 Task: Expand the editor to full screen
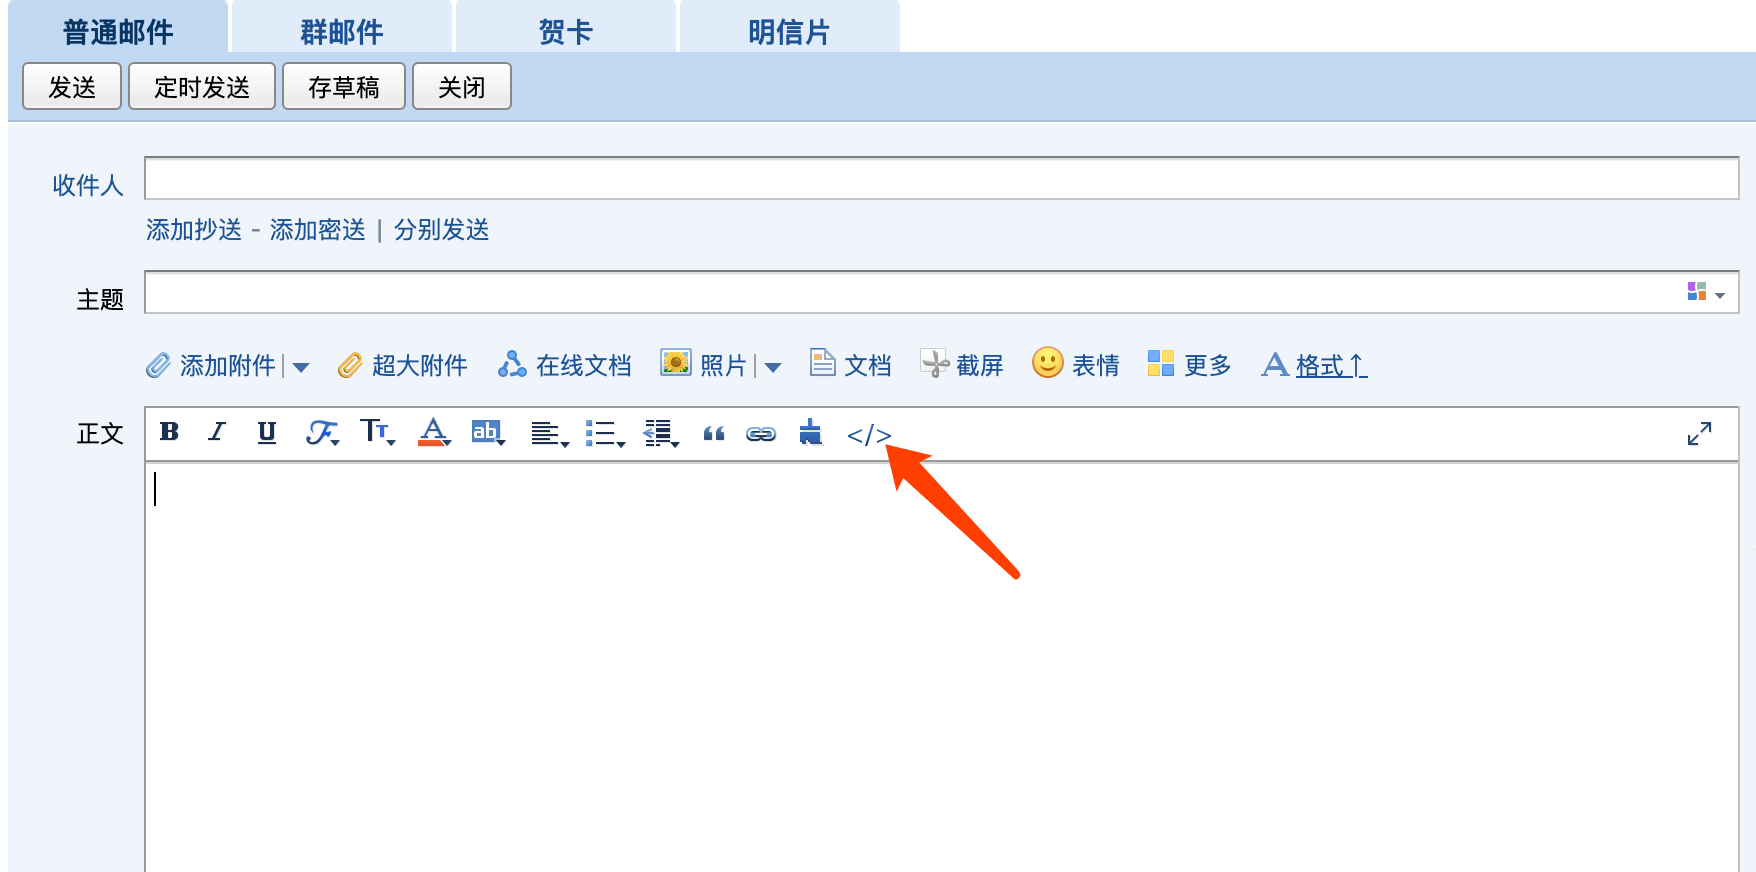pos(1699,433)
